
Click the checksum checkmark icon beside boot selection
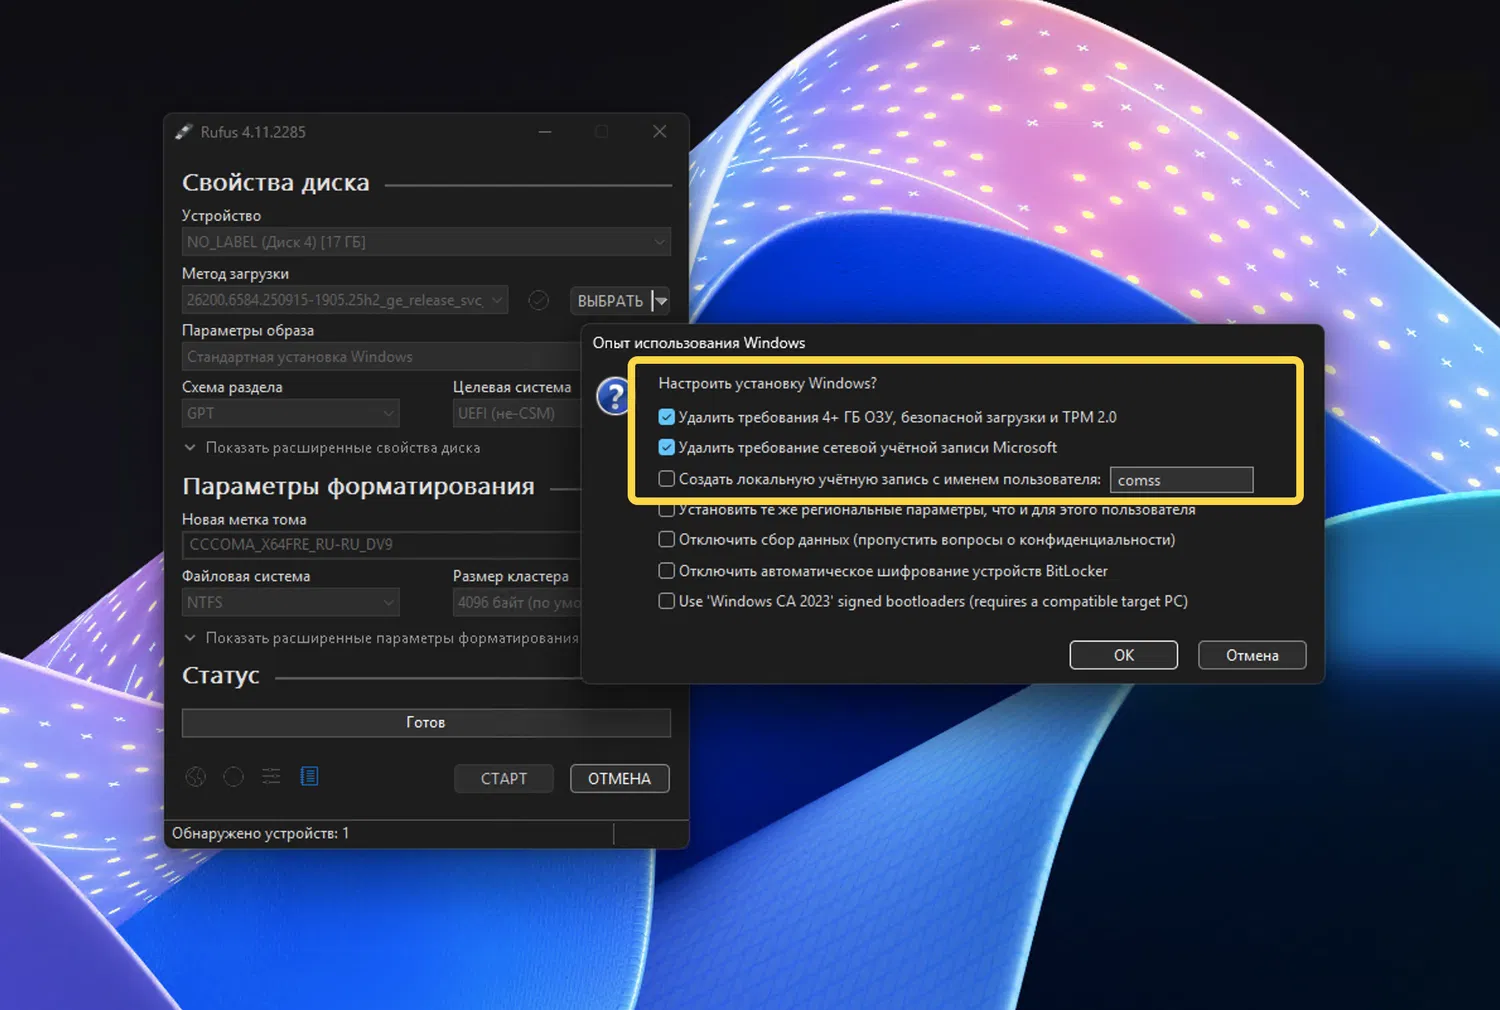(538, 300)
